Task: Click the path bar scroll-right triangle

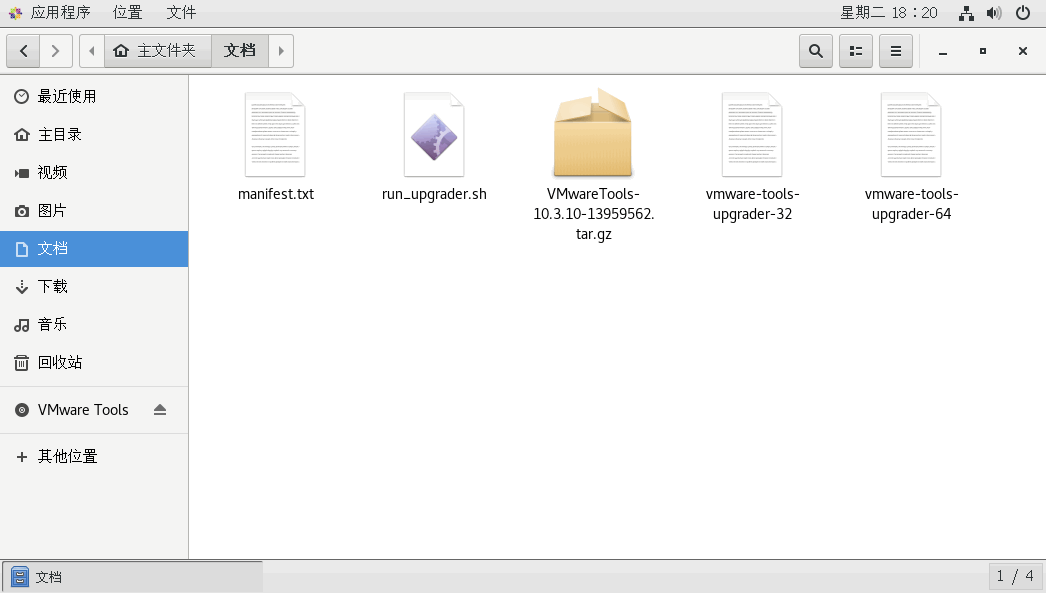Action: coord(281,51)
